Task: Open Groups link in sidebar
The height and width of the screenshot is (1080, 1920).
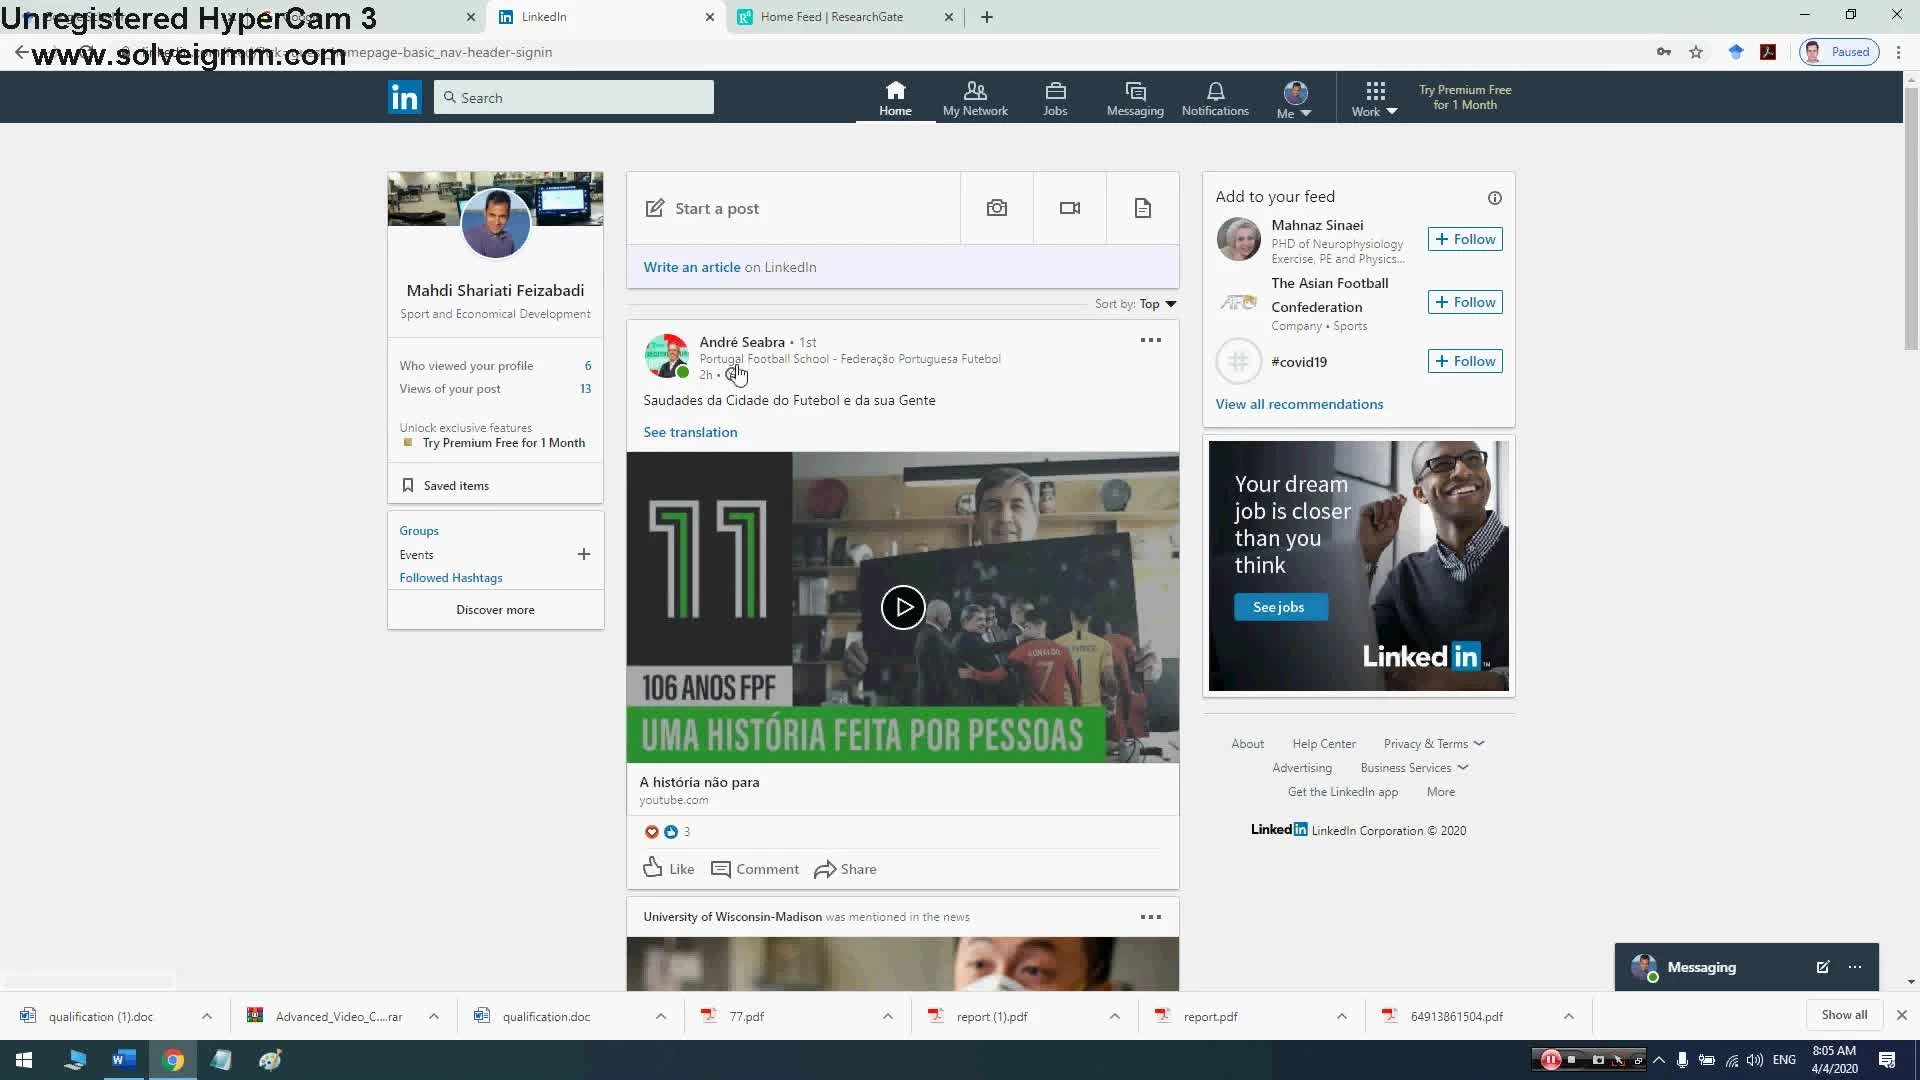Action: [419, 531]
